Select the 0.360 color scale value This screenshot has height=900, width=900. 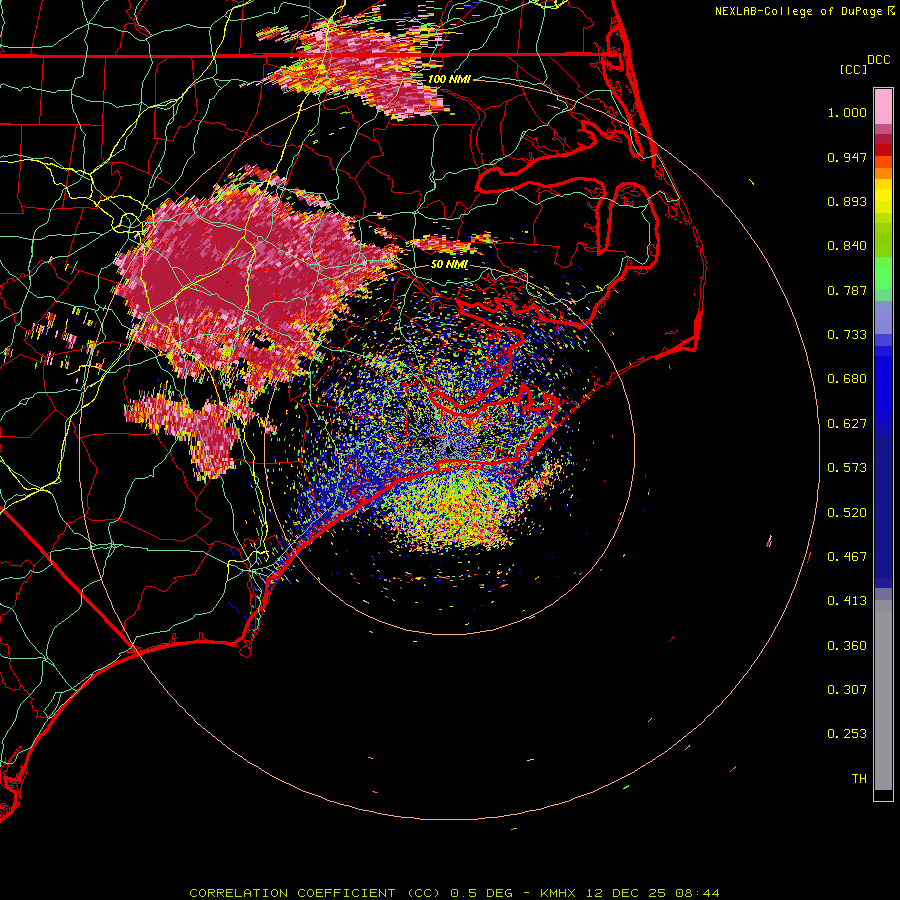coord(847,646)
